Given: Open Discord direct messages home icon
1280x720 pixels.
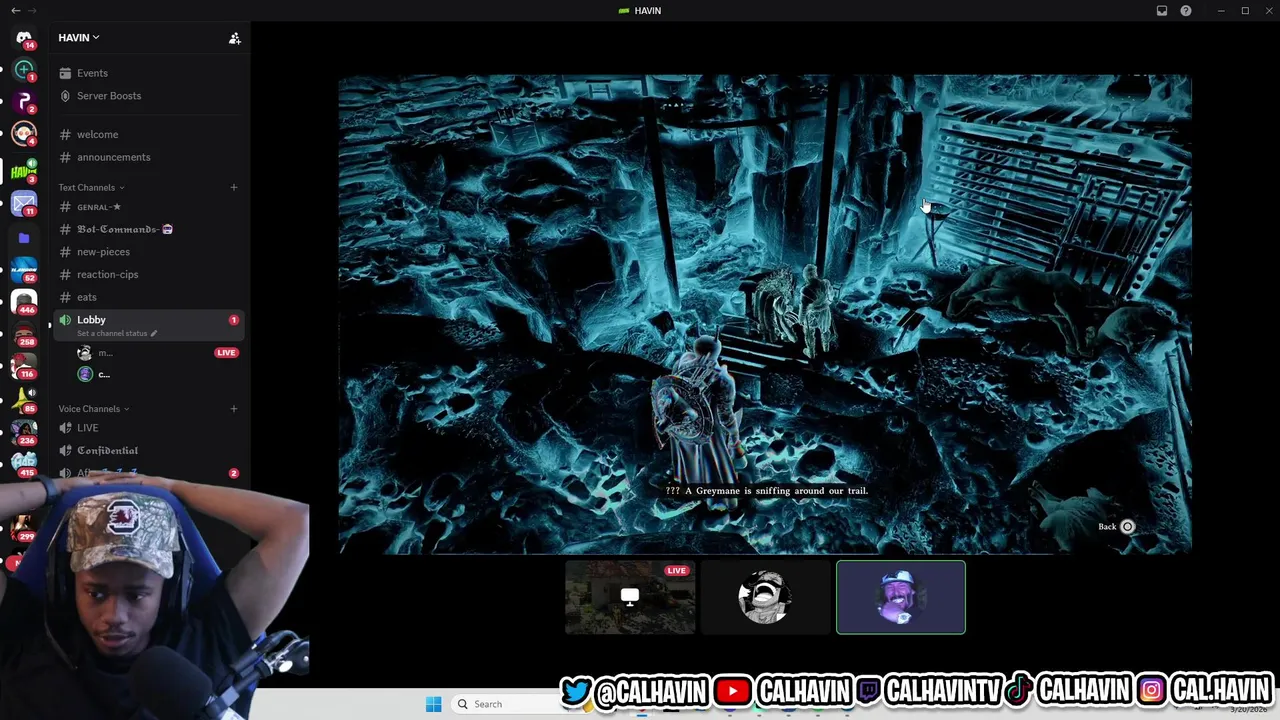Looking at the screenshot, I should tap(24, 38).
